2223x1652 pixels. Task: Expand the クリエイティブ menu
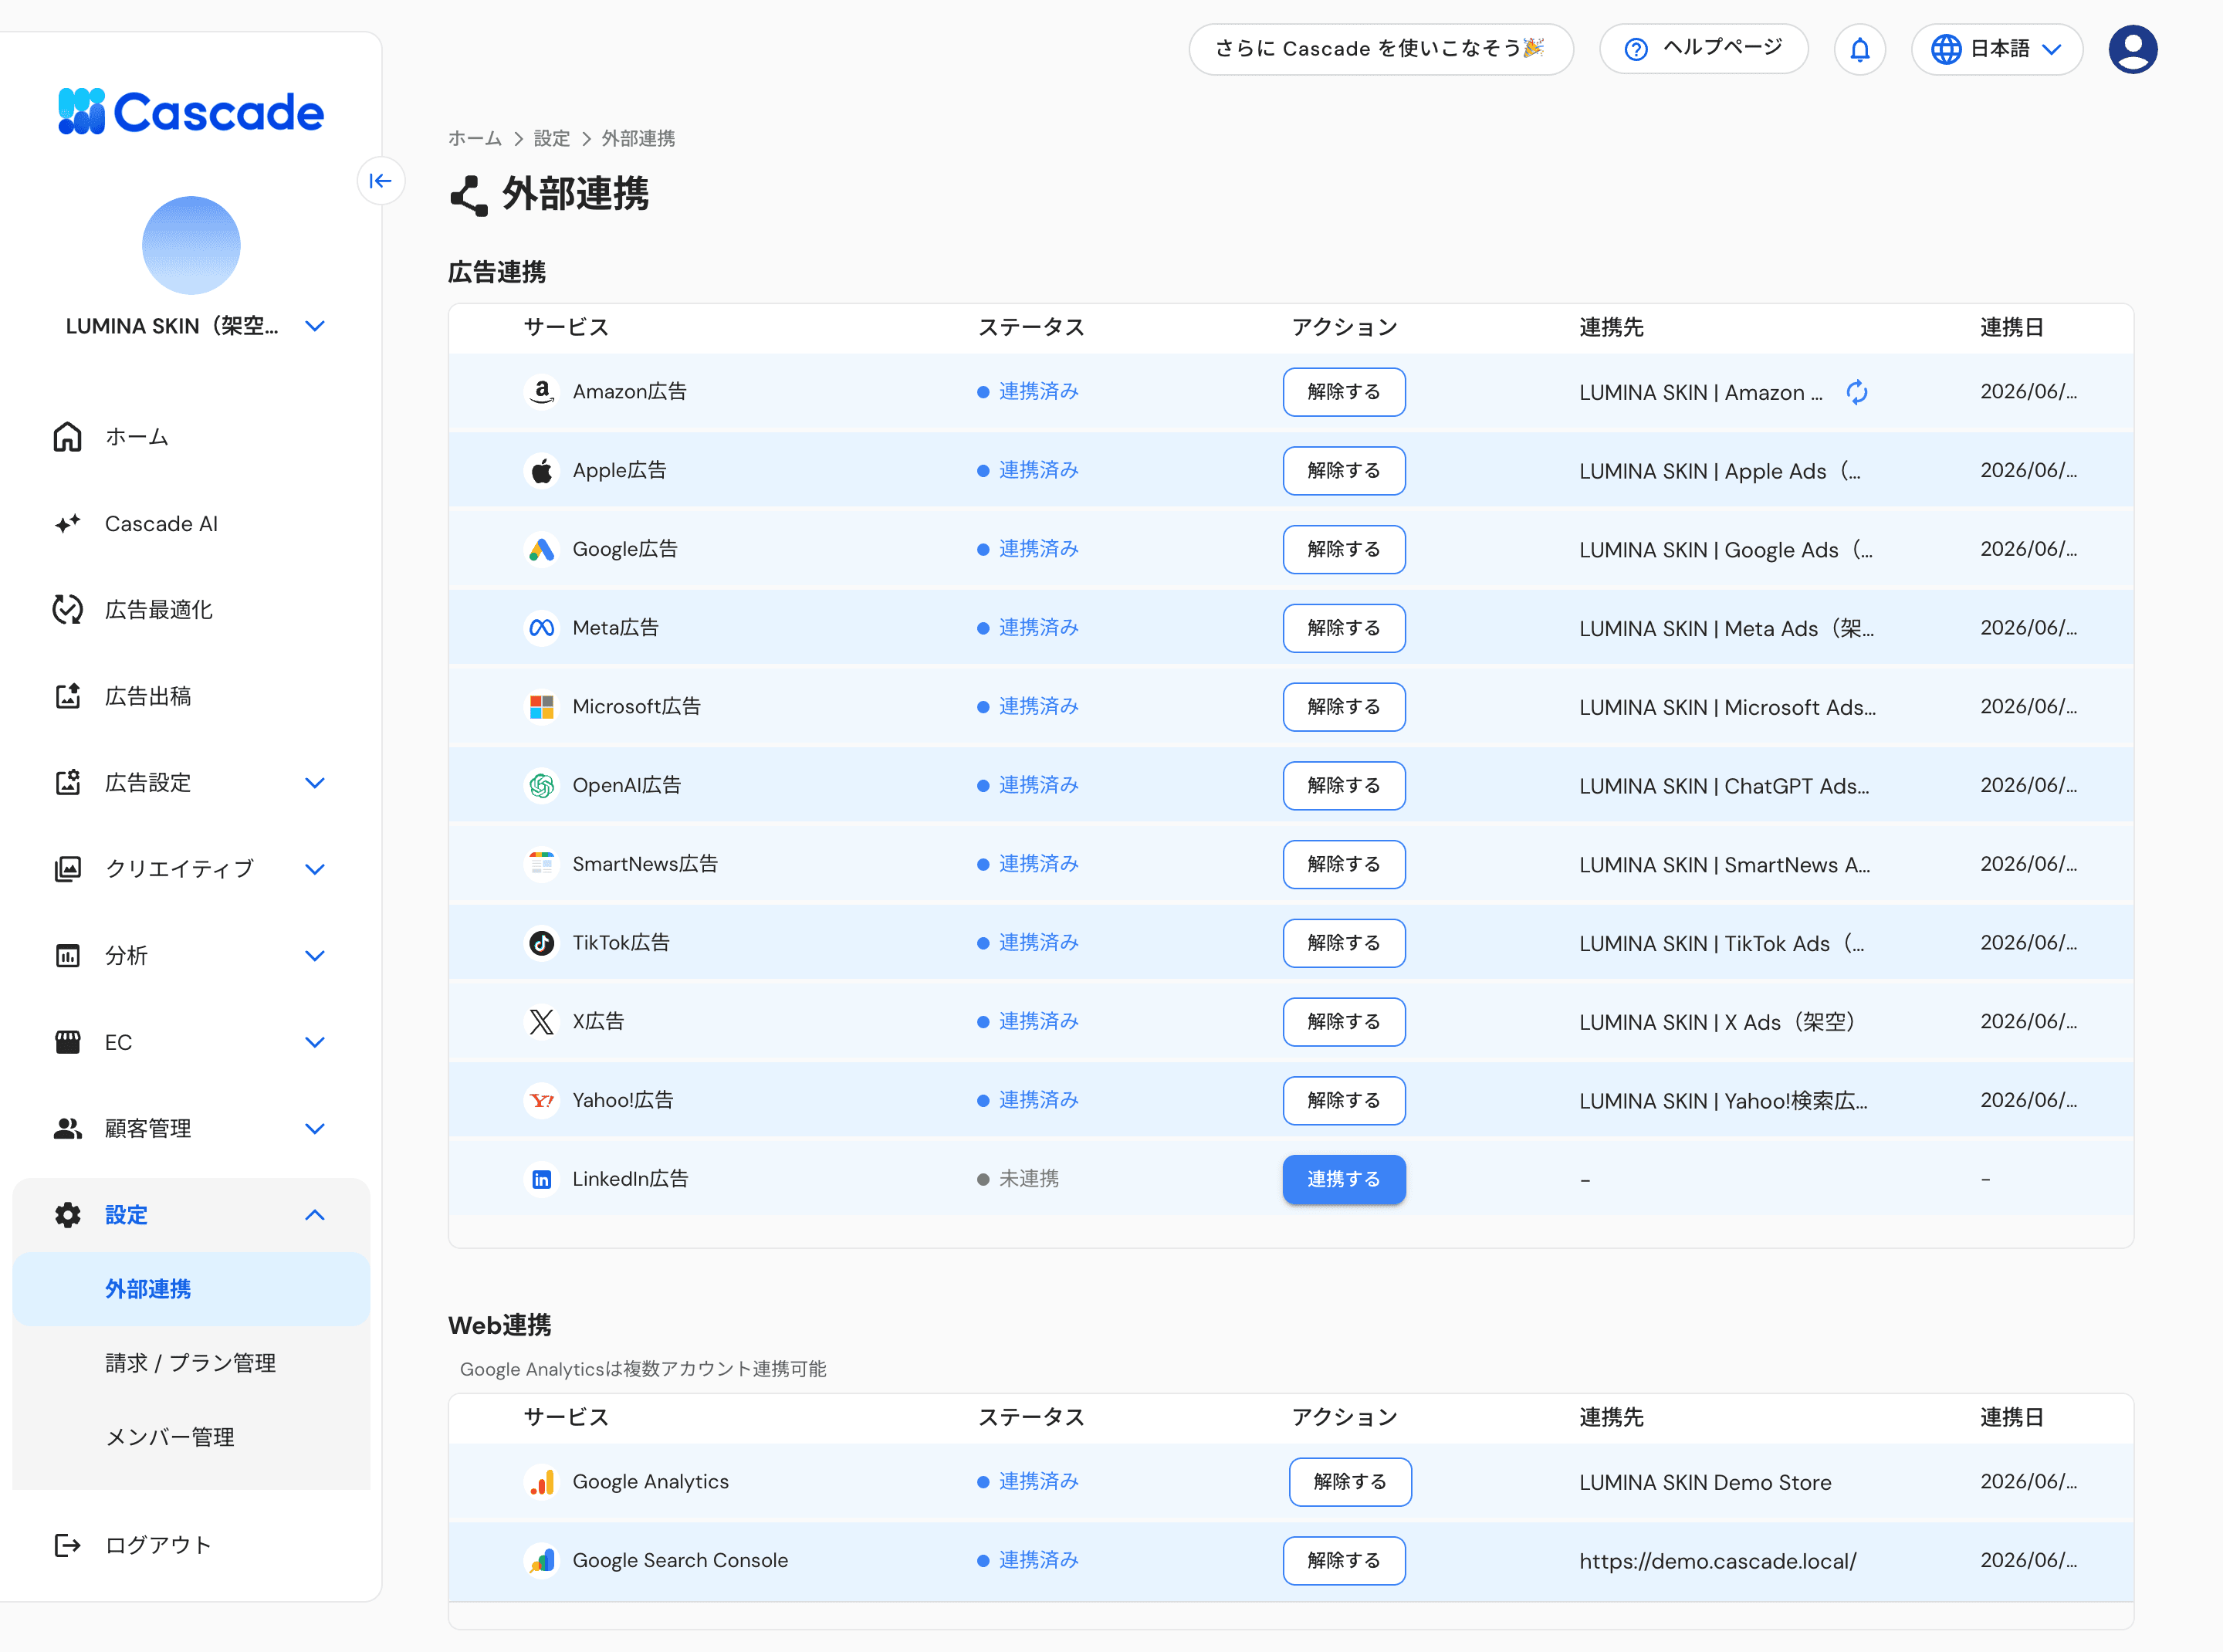point(315,869)
